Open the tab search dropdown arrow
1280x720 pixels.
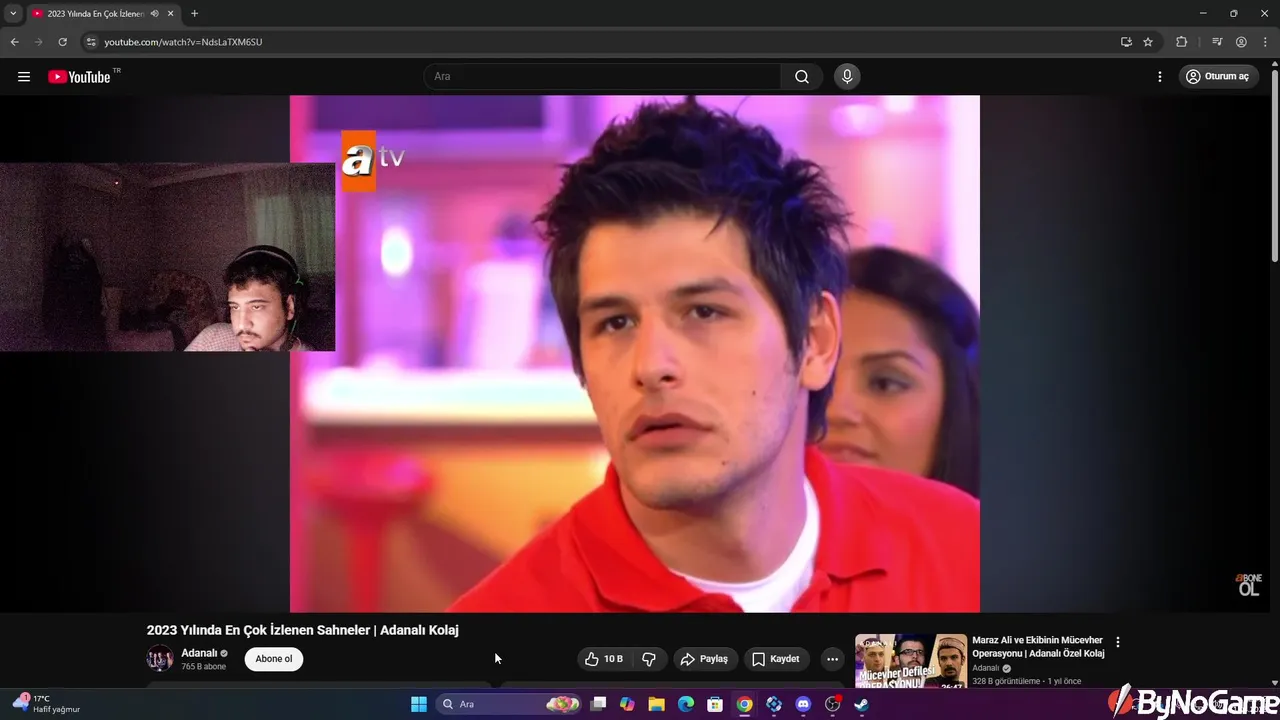coord(13,14)
